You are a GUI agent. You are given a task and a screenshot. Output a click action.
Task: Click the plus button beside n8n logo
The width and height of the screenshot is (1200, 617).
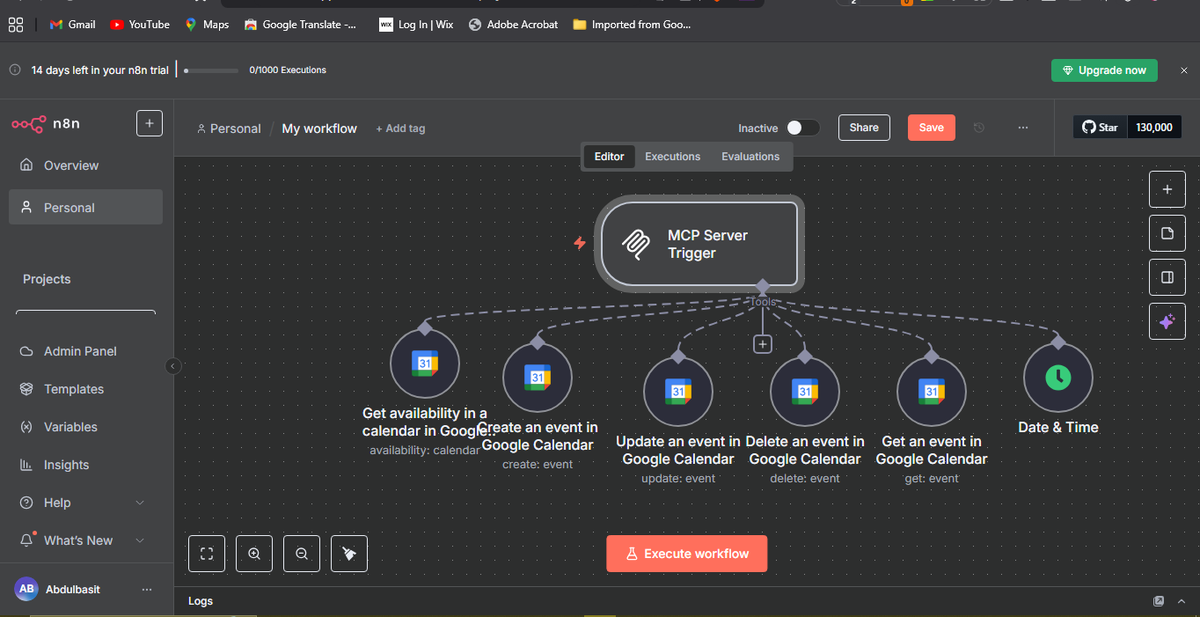pos(149,124)
